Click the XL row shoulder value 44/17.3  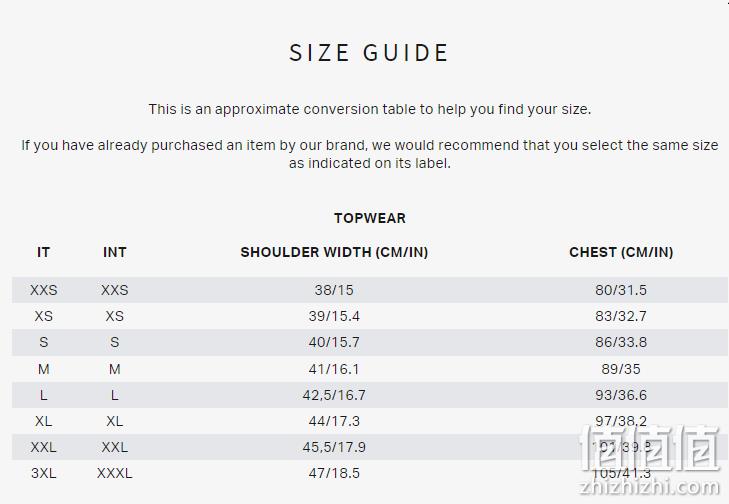pyautogui.click(x=334, y=421)
